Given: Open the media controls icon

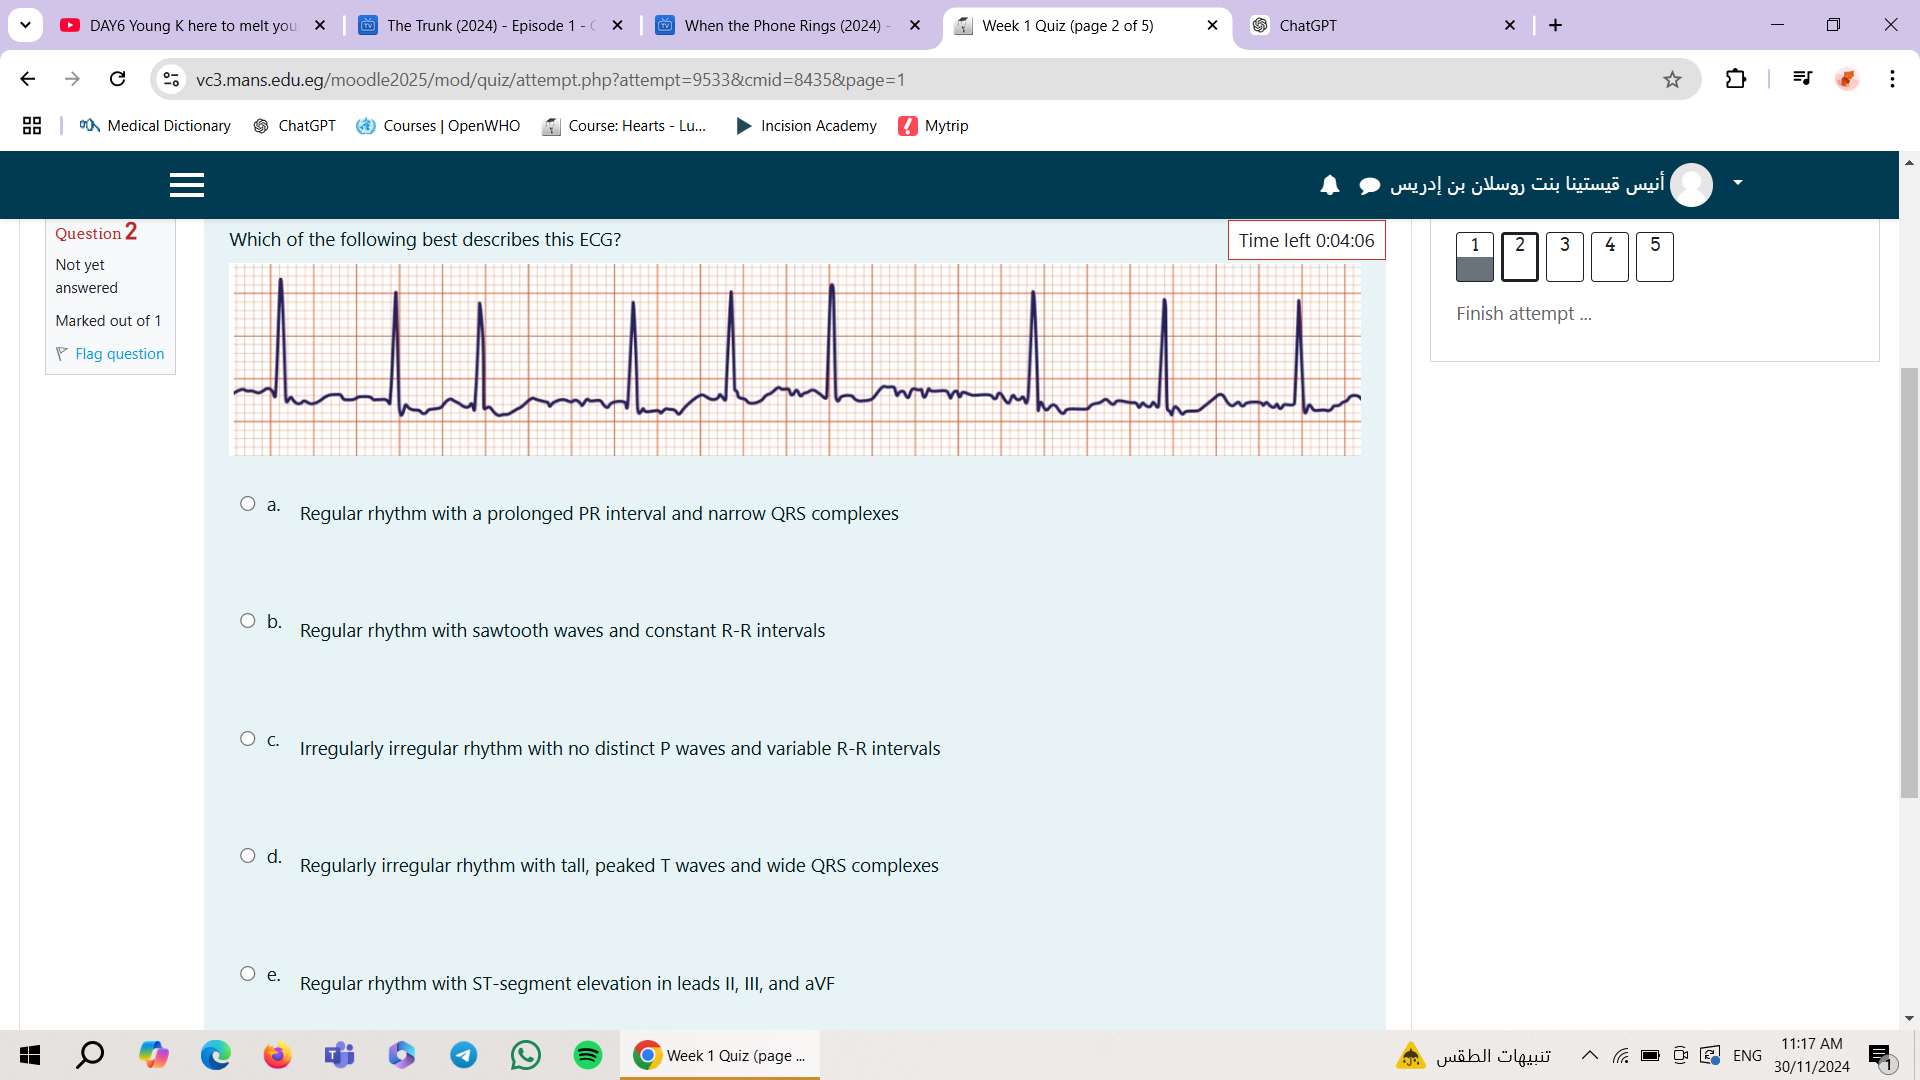Looking at the screenshot, I should [1802, 79].
